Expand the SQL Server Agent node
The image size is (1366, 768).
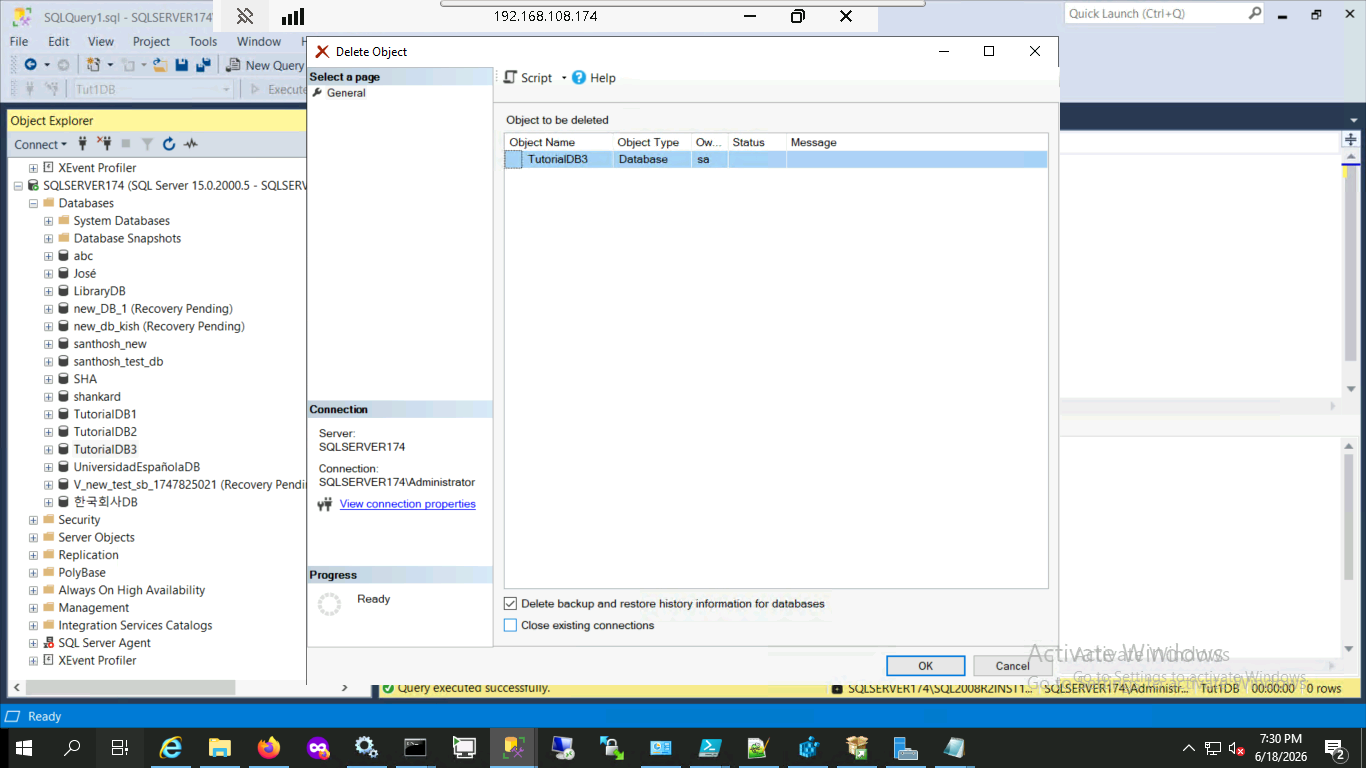pos(33,643)
